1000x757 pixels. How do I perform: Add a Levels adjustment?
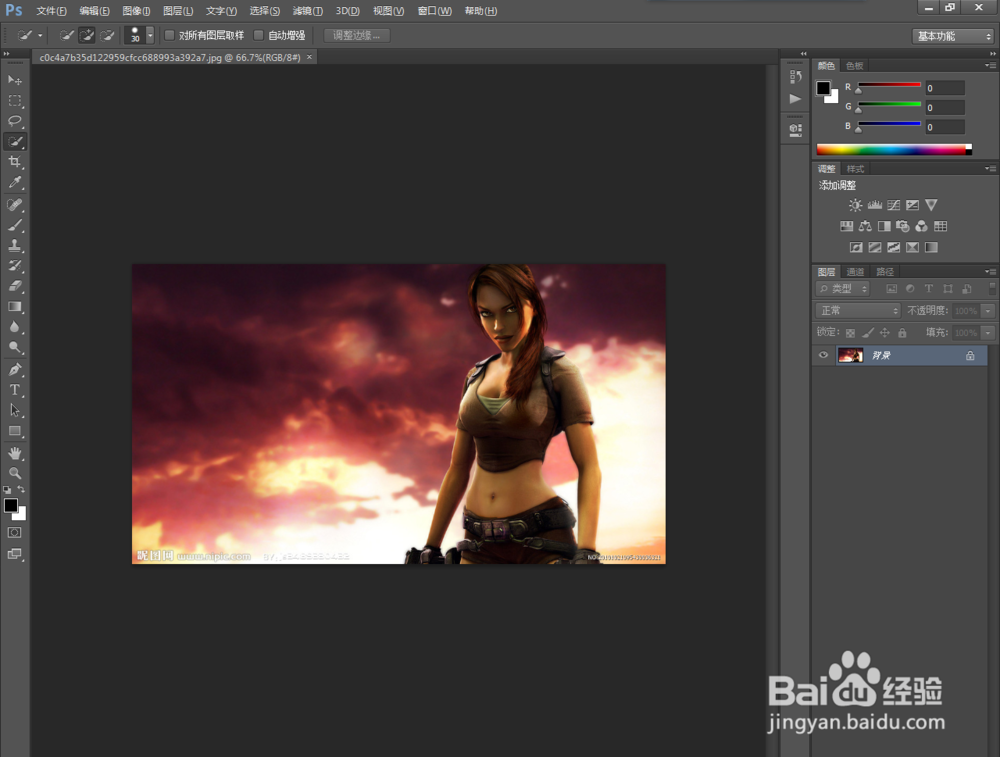pos(874,205)
